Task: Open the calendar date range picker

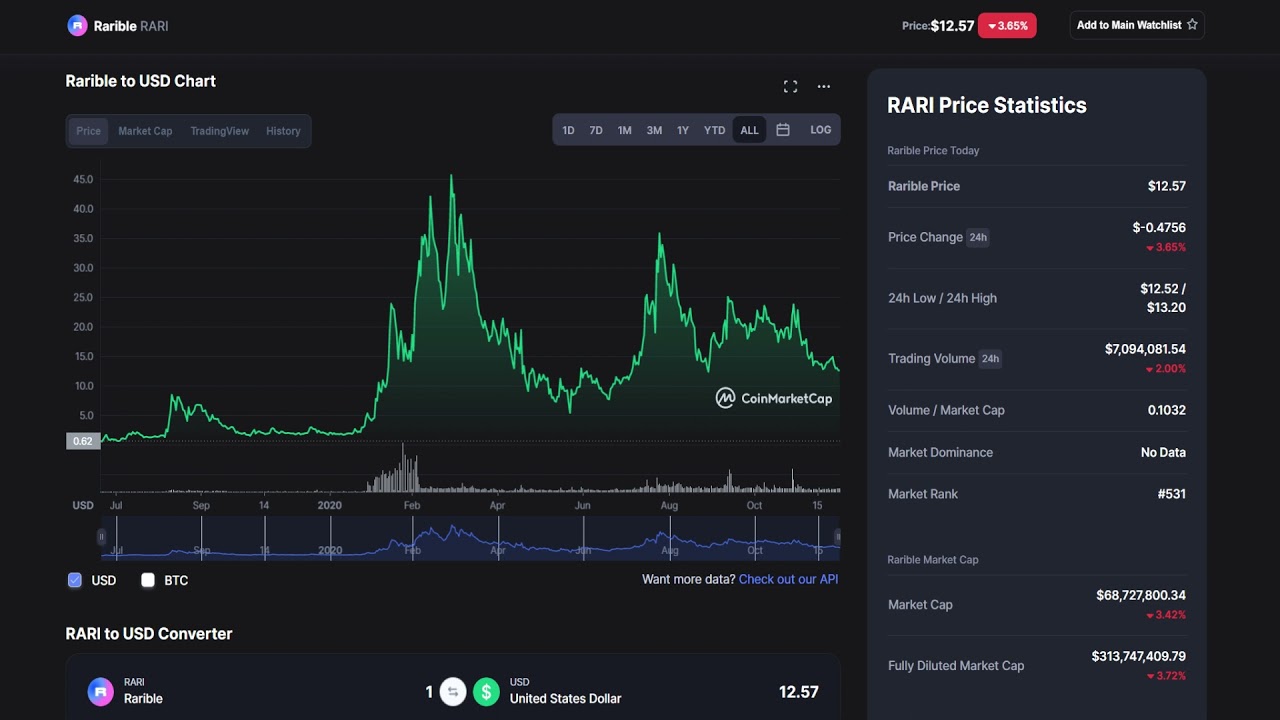Action: [x=783, y=130]
